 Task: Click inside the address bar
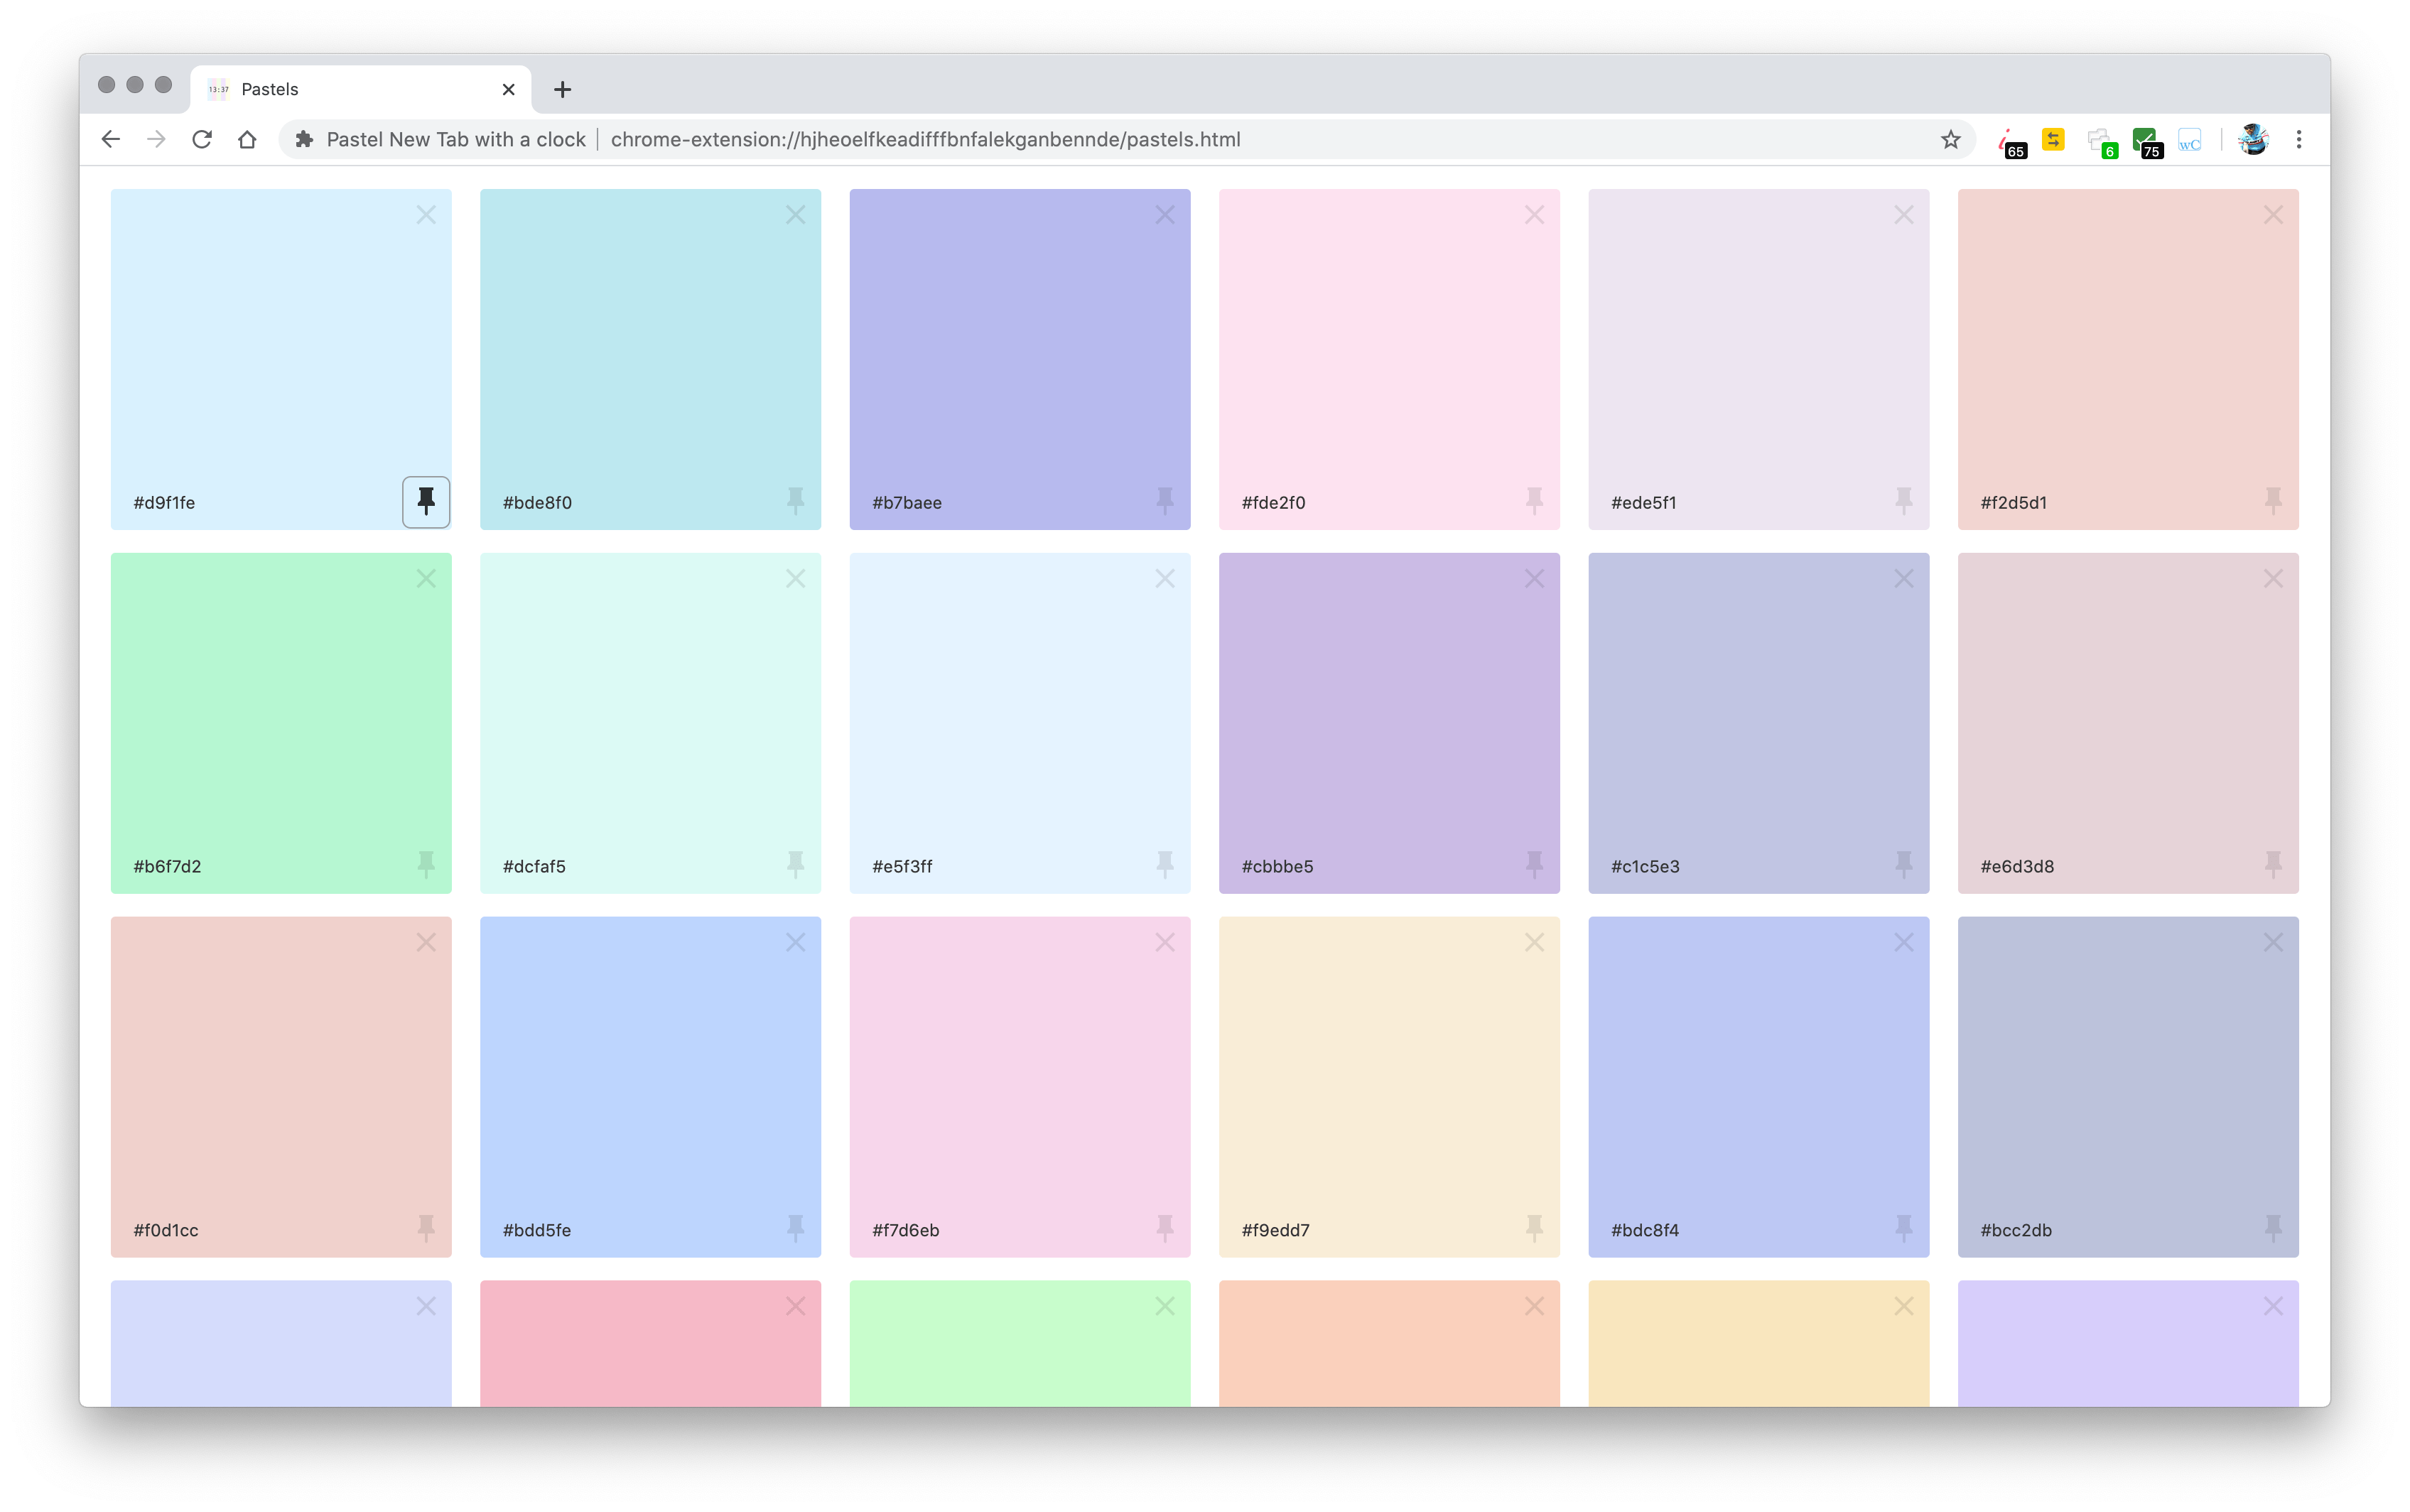(x=1100, y=139)
